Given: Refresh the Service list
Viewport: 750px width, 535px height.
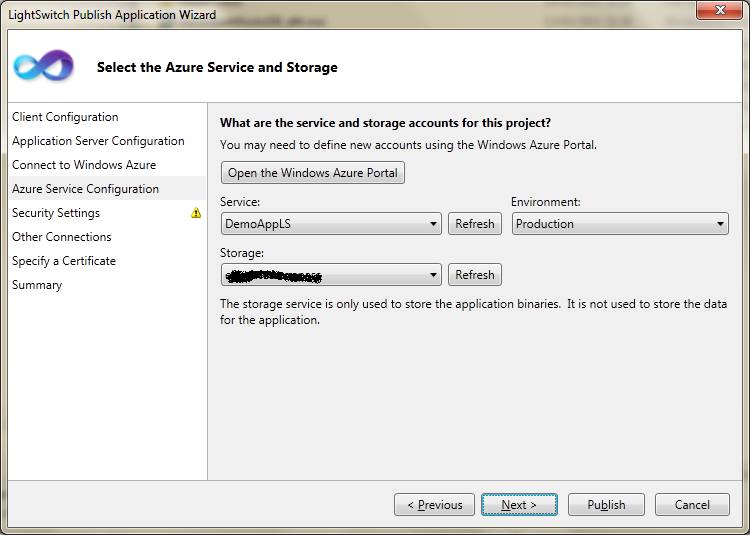Looking at the screenshot, I should pyautogui.click(x=474, y=224).
